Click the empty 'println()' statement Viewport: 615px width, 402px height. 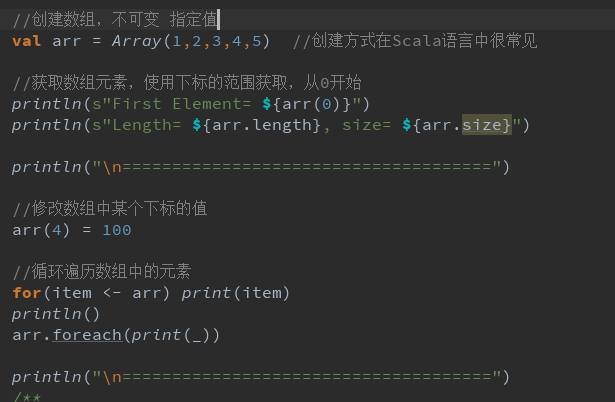pyautogui.click(x=56, y=314)
